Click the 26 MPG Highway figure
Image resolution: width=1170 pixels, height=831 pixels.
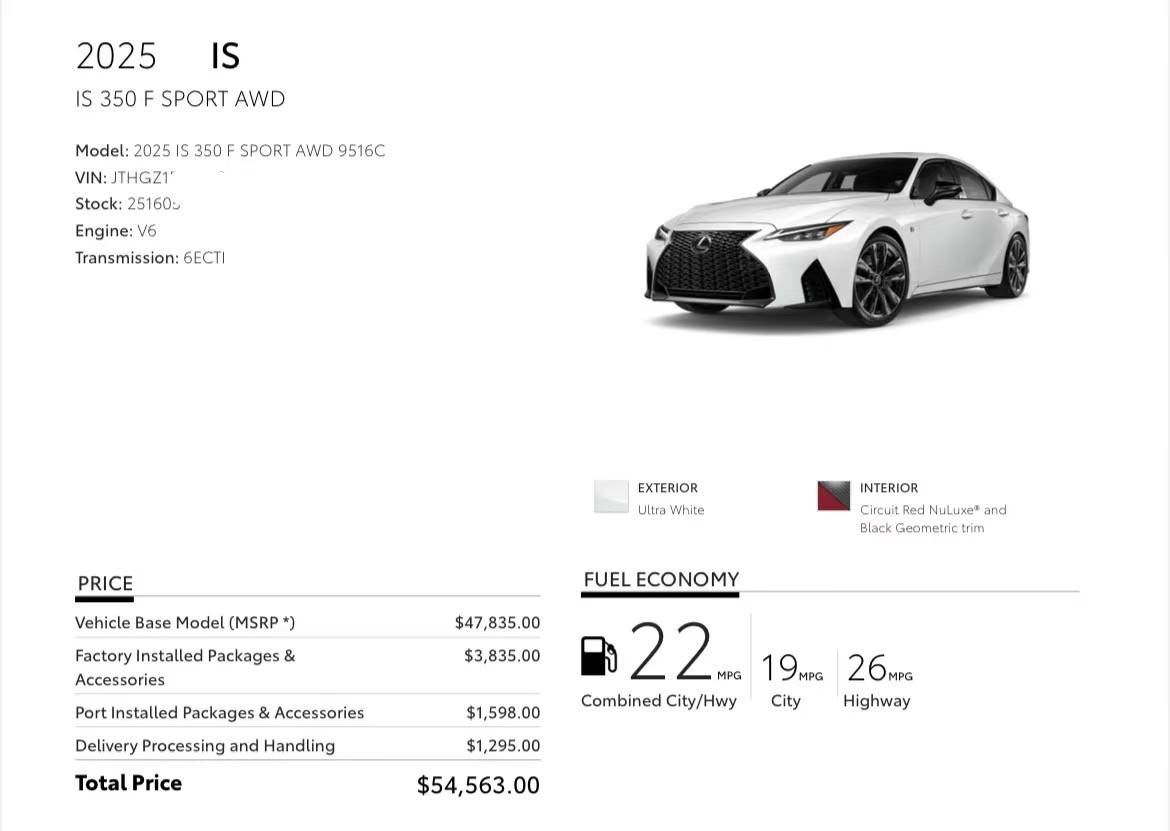(x=880, y=668)
